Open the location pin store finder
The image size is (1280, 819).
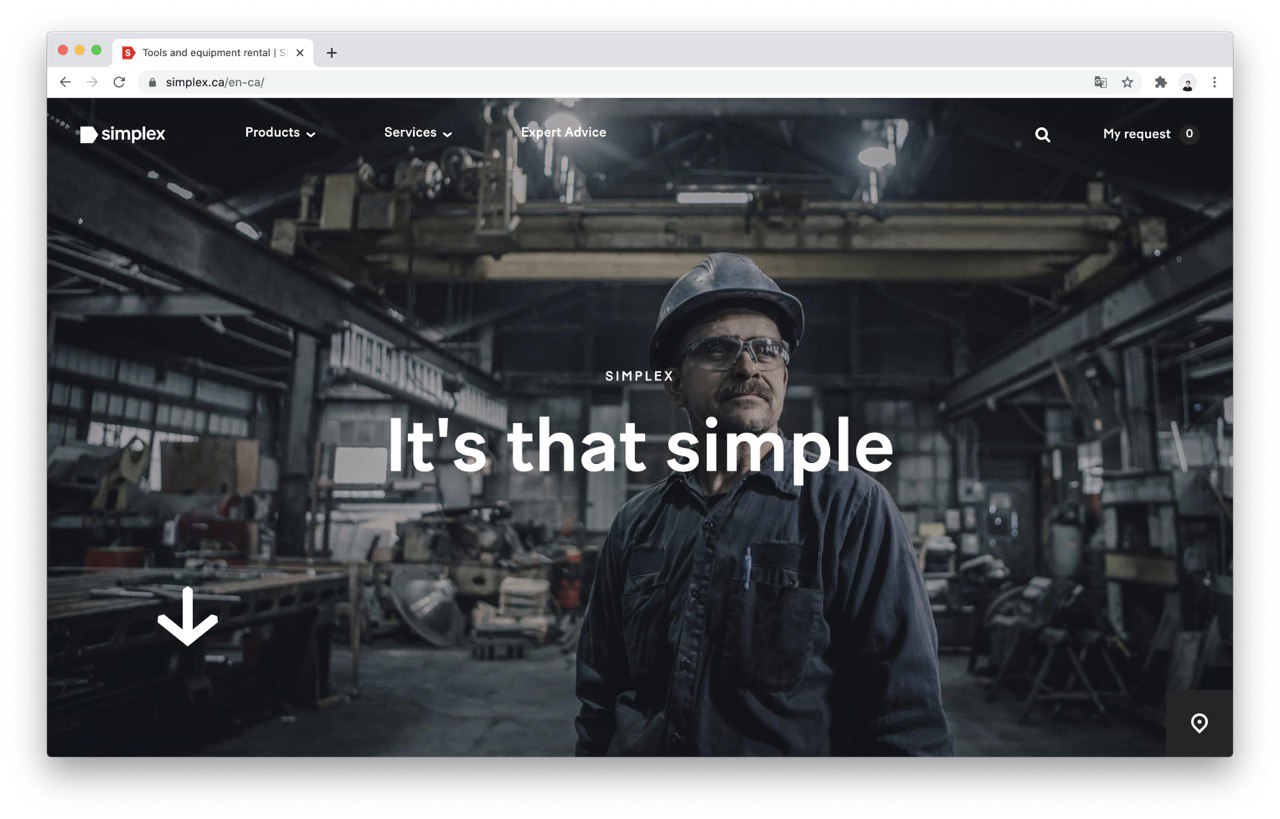pos(1199,723)
